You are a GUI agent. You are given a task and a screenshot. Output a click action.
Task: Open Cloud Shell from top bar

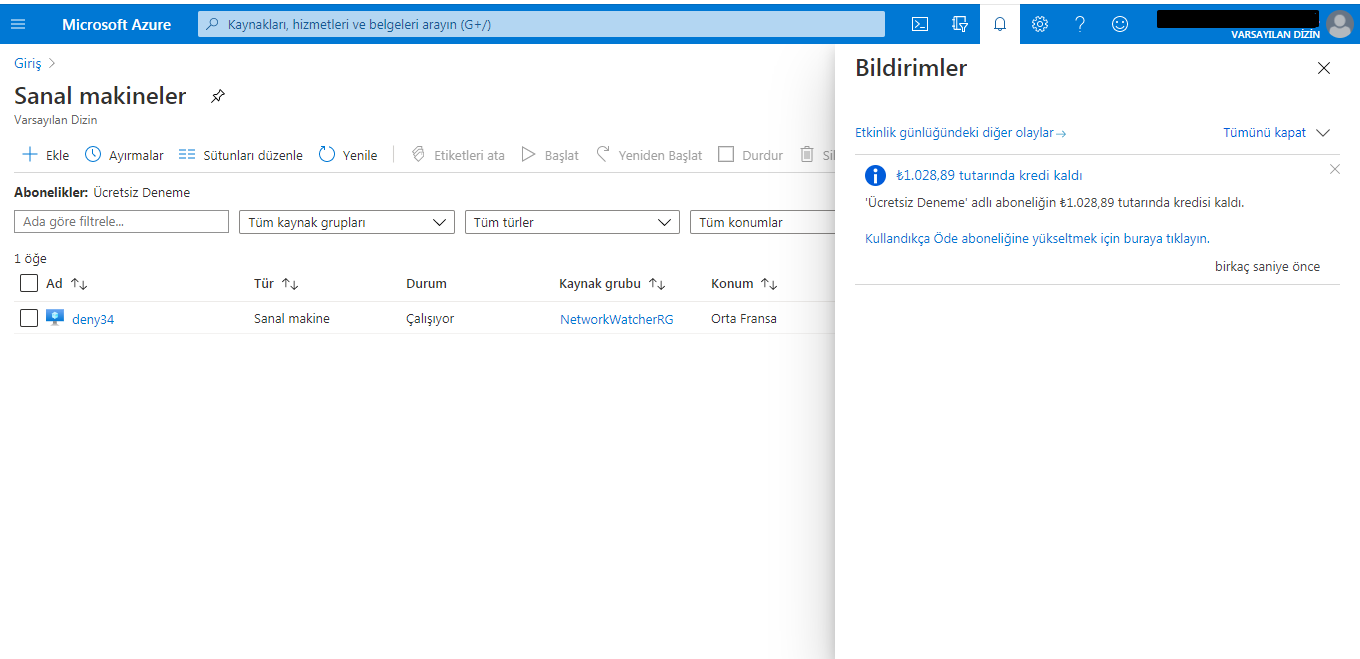pyautogui.click(x=920, y=24)
